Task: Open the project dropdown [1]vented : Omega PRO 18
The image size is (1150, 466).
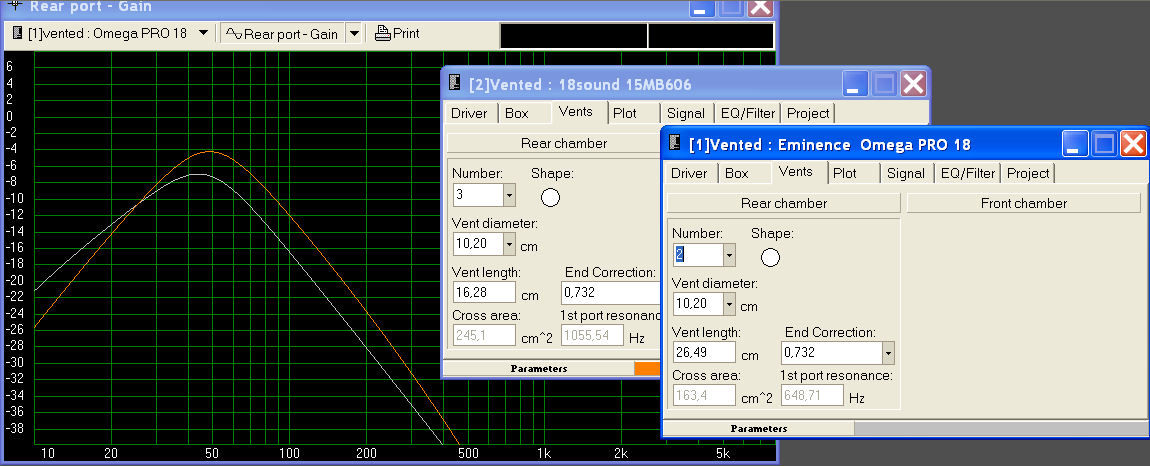Action: click(x=203, y=34)
